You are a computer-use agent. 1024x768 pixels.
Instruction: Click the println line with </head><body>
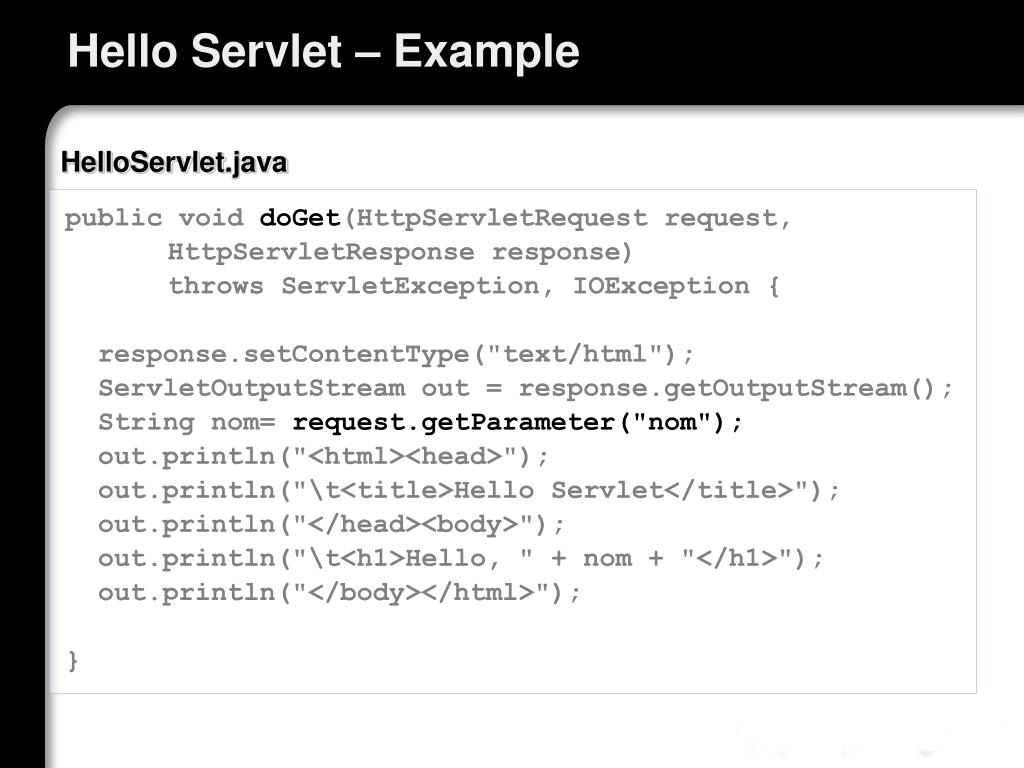coord(331,524)
